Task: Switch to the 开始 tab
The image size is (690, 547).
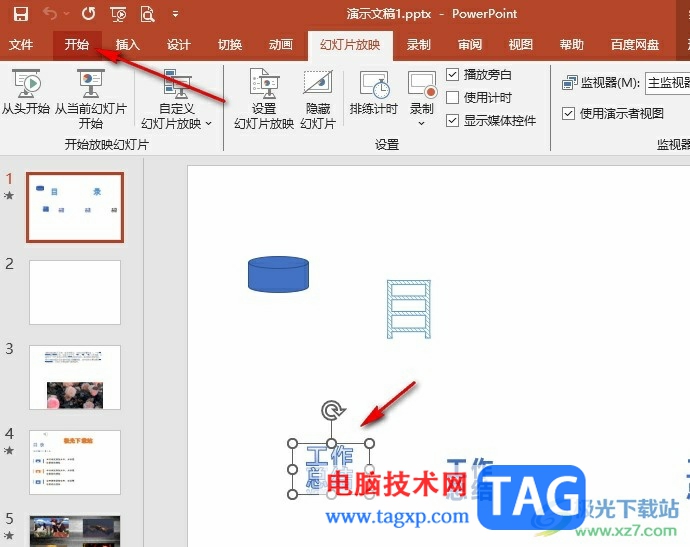Action: (77, 44)
